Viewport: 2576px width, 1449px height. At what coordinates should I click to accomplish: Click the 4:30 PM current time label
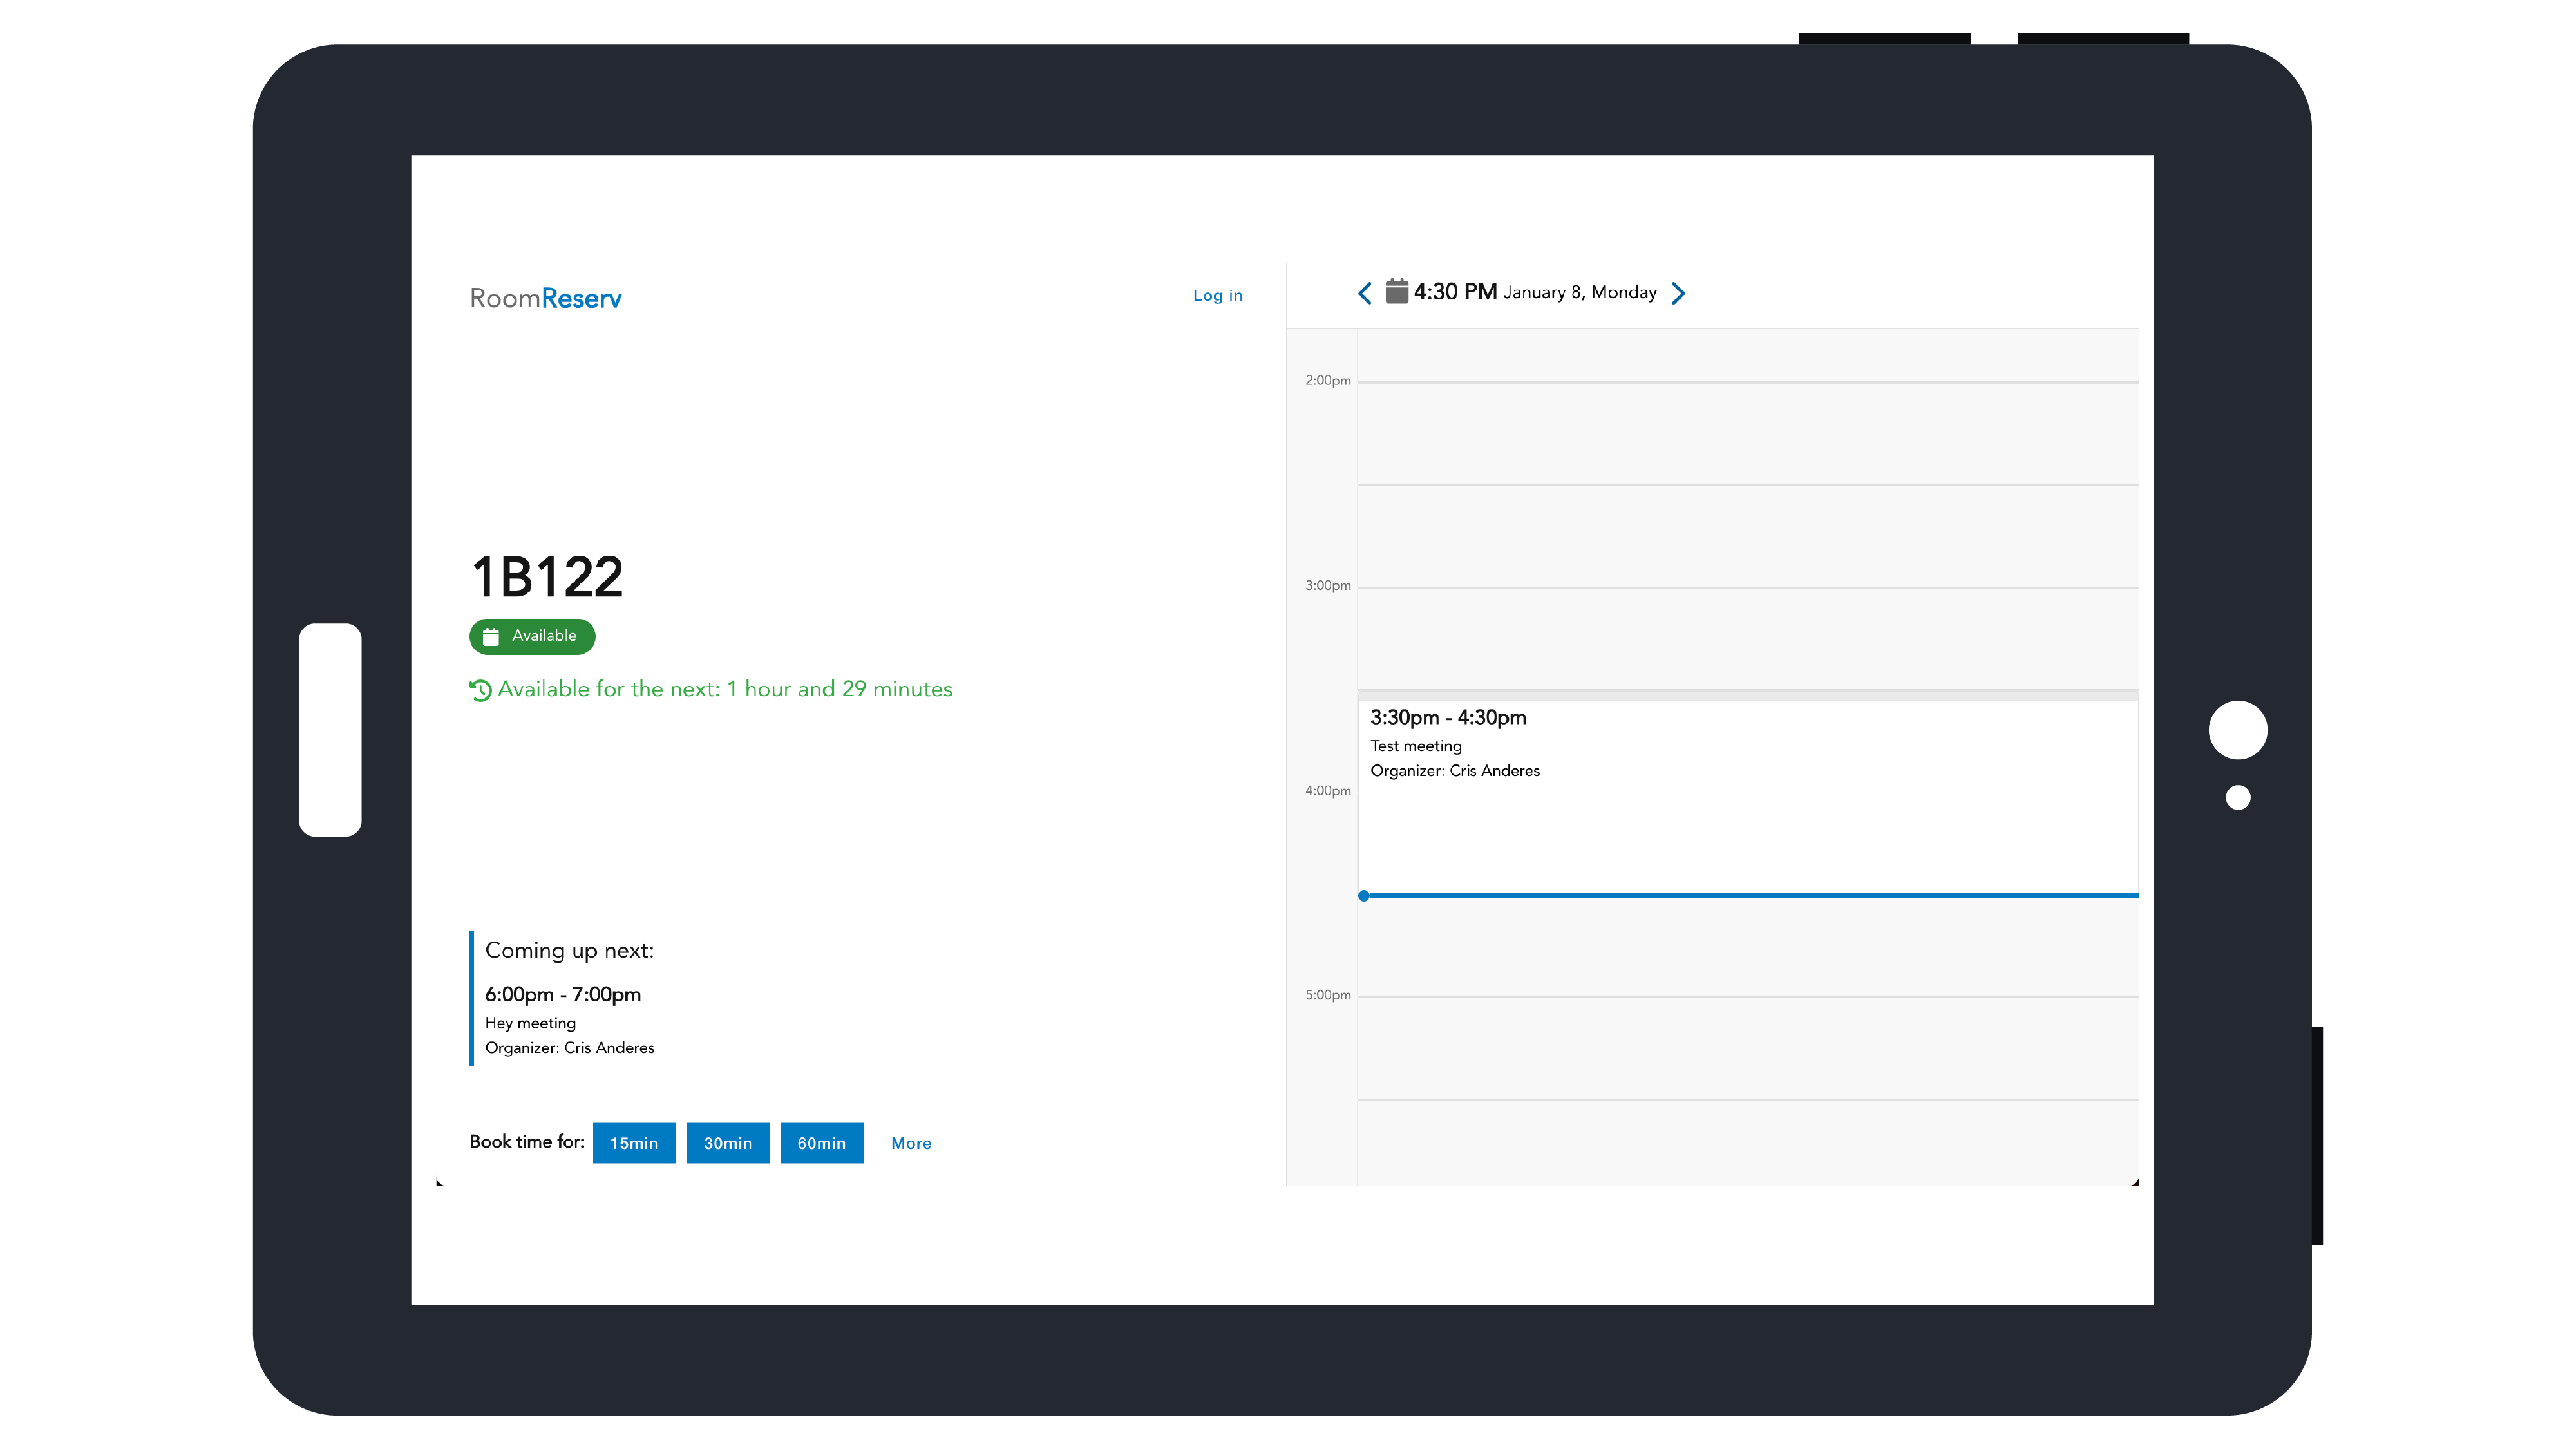point(1455,291)
